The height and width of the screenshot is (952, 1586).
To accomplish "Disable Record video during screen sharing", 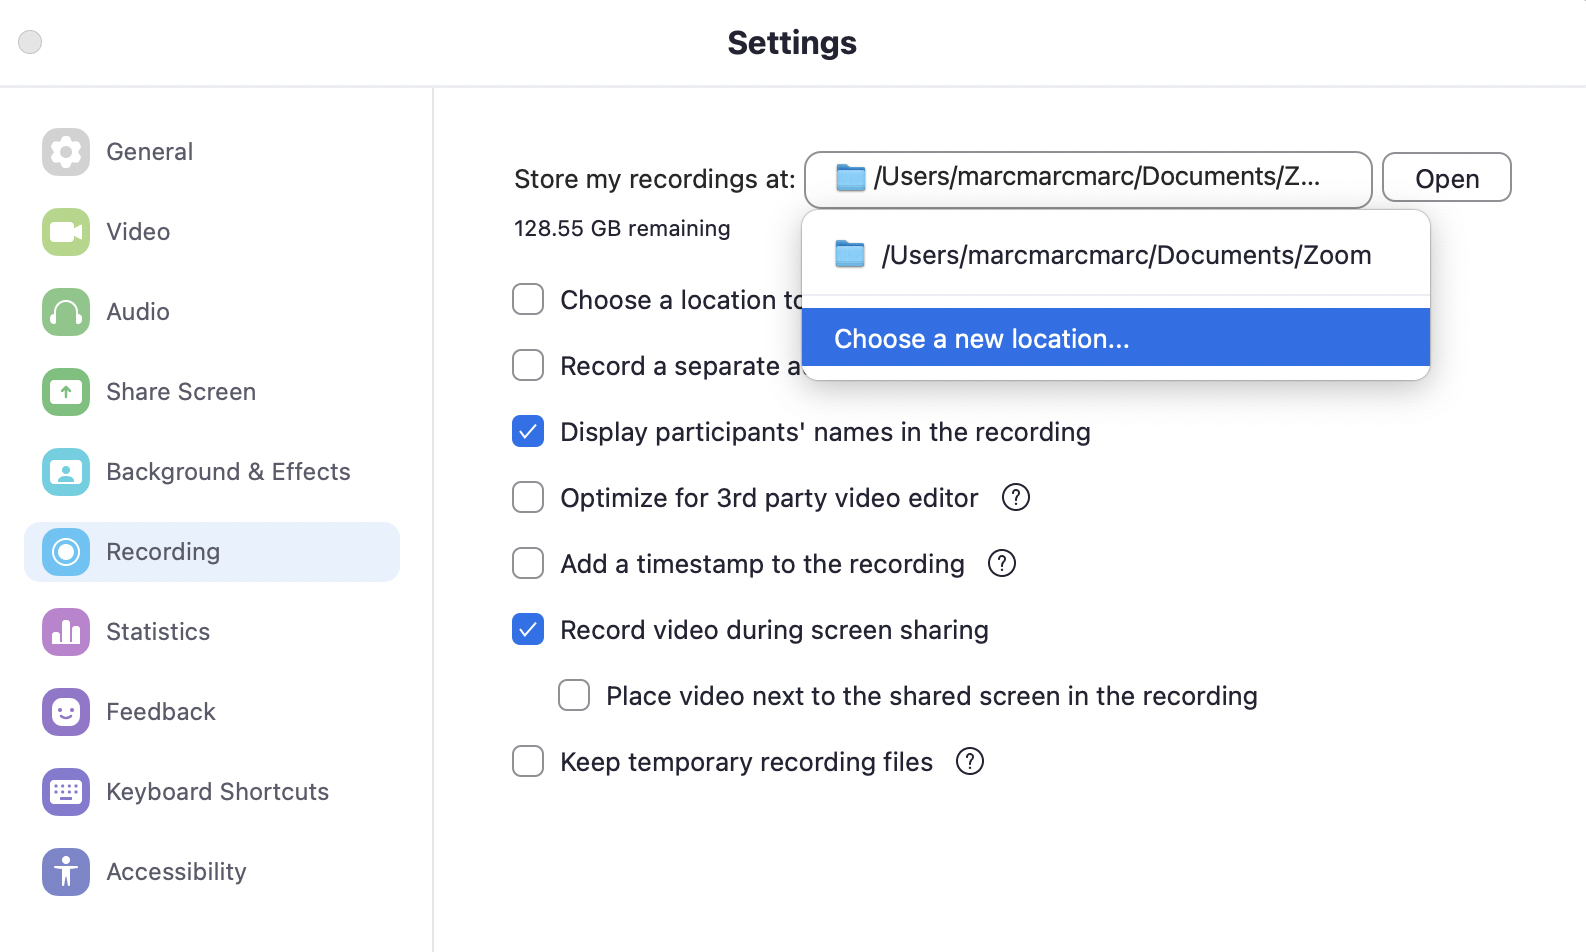I will point(528,630).
